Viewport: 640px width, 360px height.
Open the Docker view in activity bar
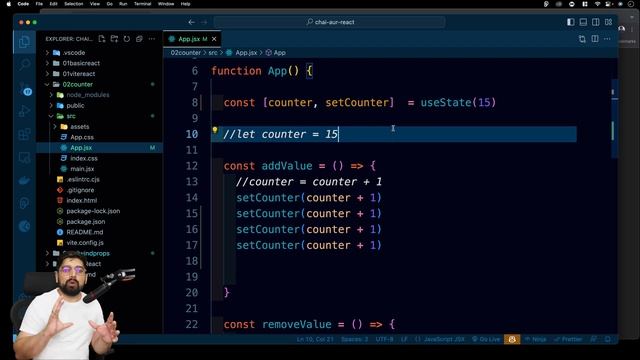click(24, 180)
